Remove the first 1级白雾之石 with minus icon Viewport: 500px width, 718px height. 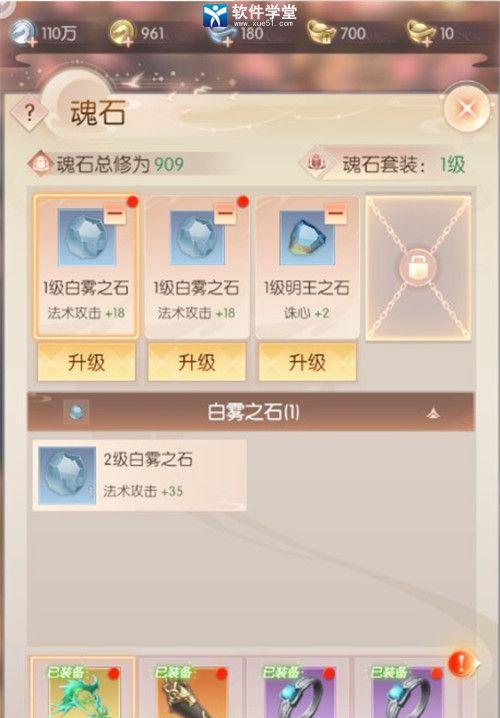(x=114, y=214)
